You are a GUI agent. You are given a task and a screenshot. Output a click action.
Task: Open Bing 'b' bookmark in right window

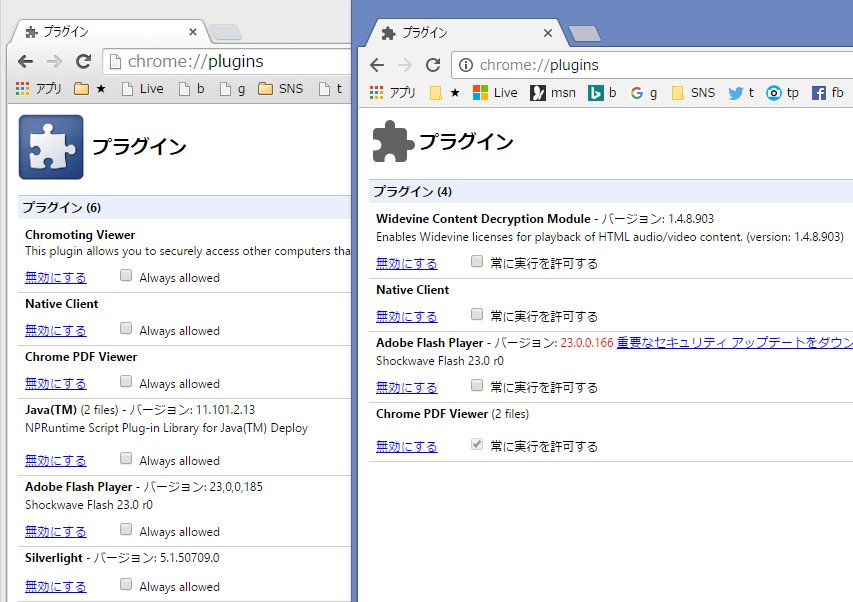coord(602,93)
